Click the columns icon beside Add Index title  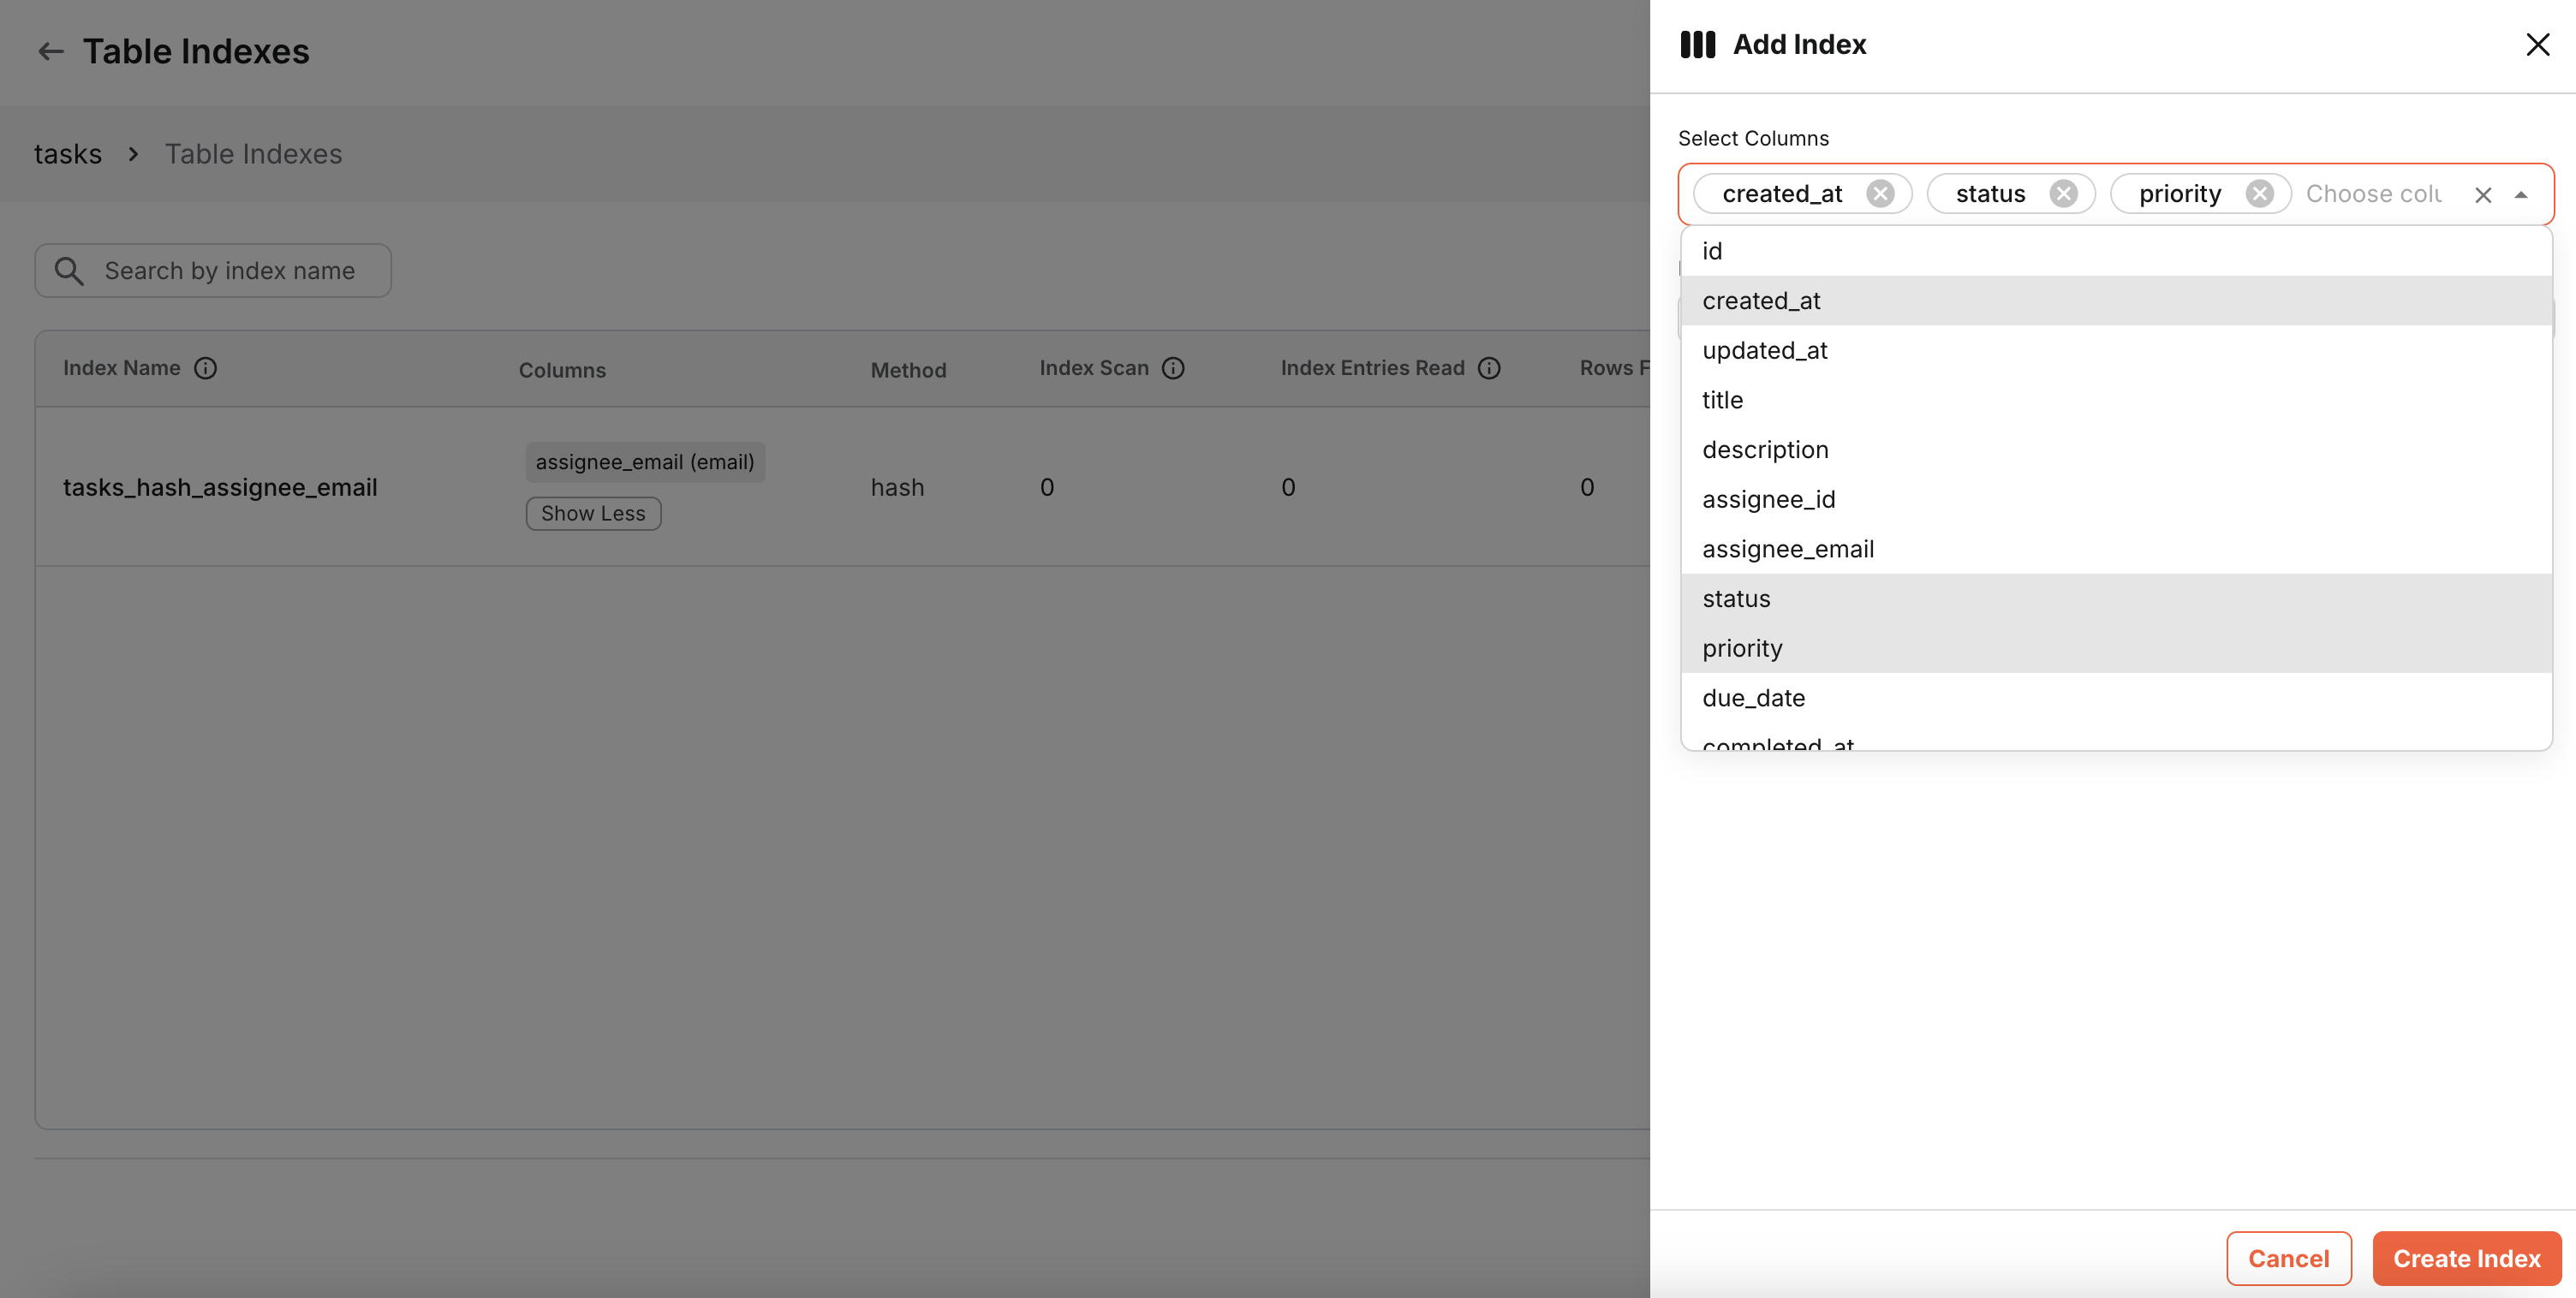tap(1697, 44)
